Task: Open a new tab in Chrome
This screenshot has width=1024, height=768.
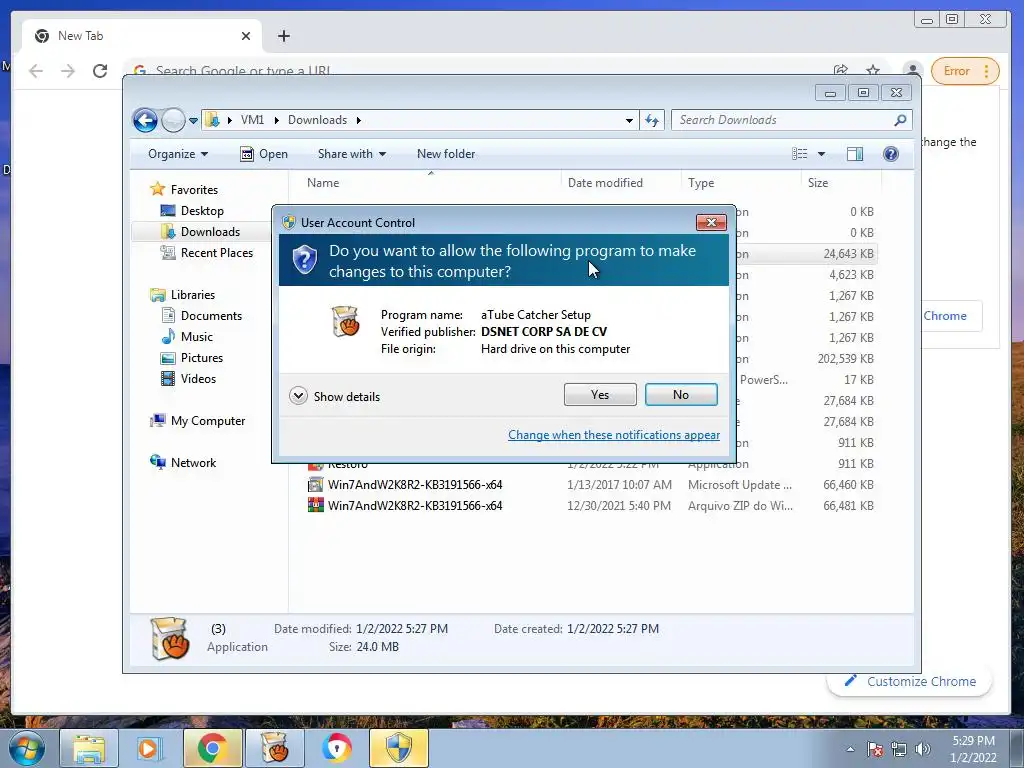Action: (283, 36)
